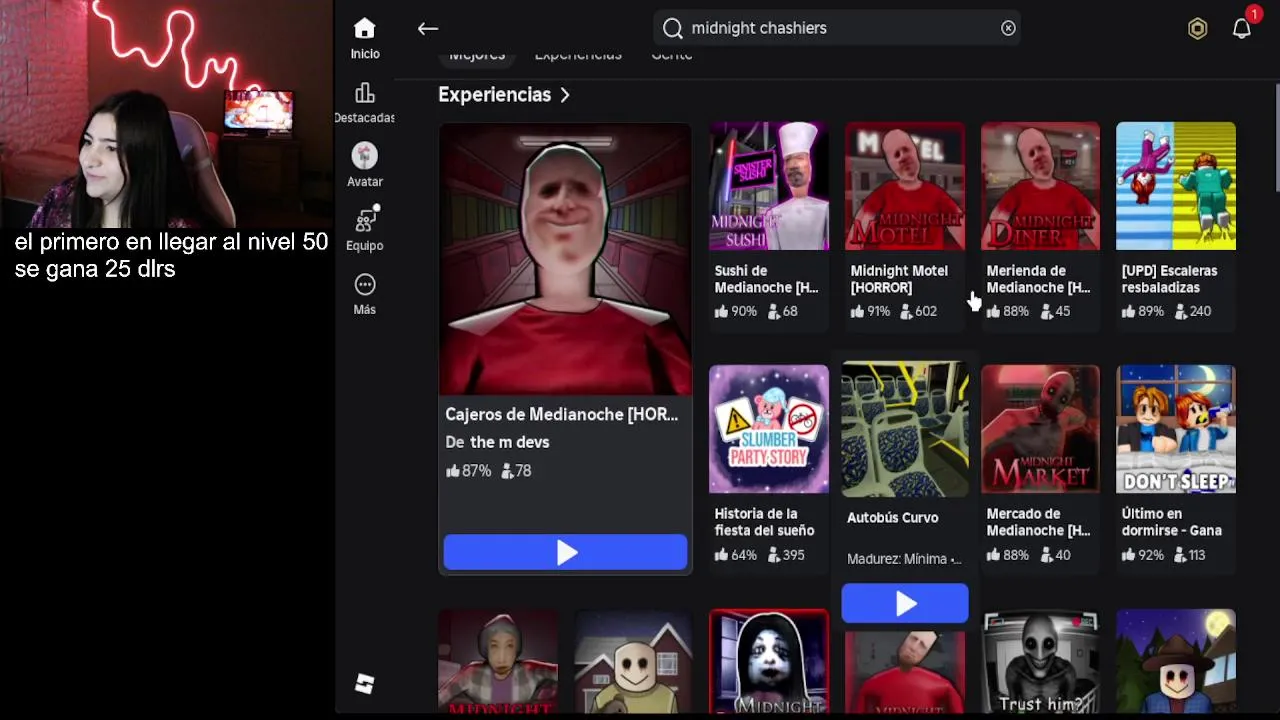Click the search magnifier icon
The image size is (1280, 720).
[x=673, y=28]
